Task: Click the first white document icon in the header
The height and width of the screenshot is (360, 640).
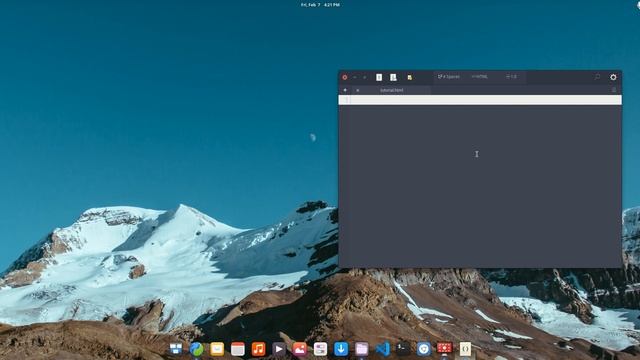Action: (x=379, y=77)
